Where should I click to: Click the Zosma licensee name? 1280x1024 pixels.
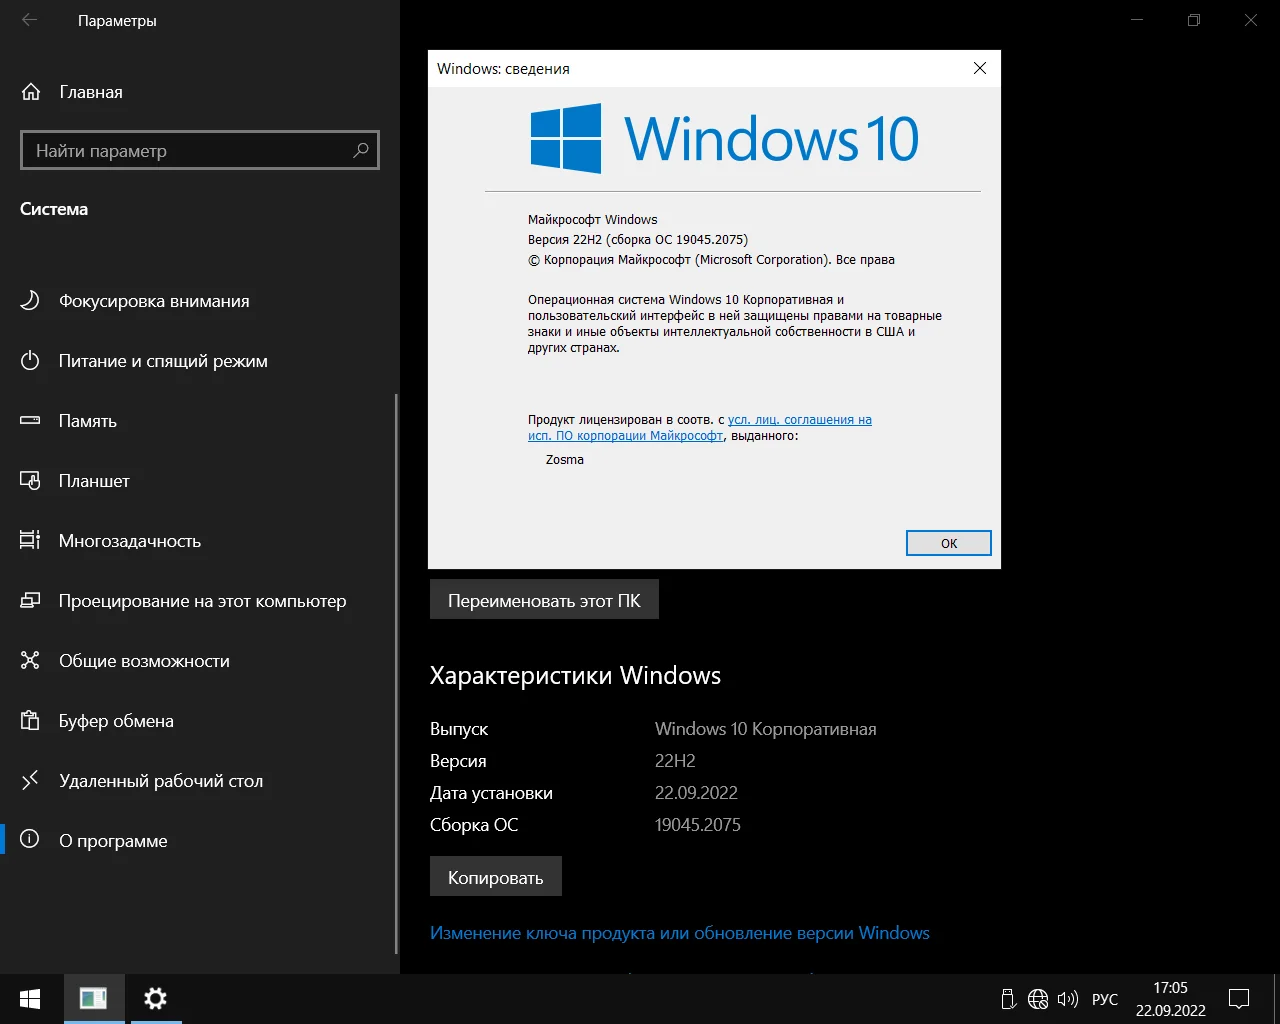pyautogui.click(x=565, y=460)
